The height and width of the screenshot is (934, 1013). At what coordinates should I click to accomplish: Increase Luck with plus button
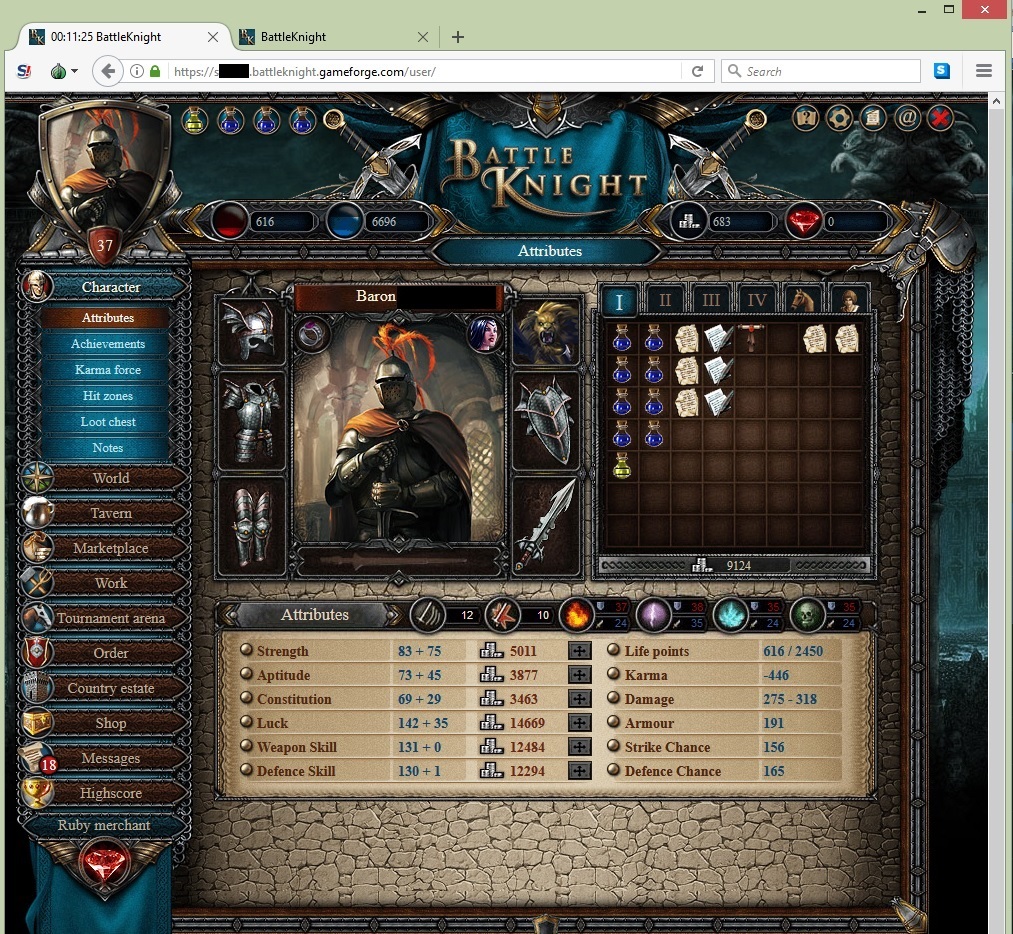(580, 723)
